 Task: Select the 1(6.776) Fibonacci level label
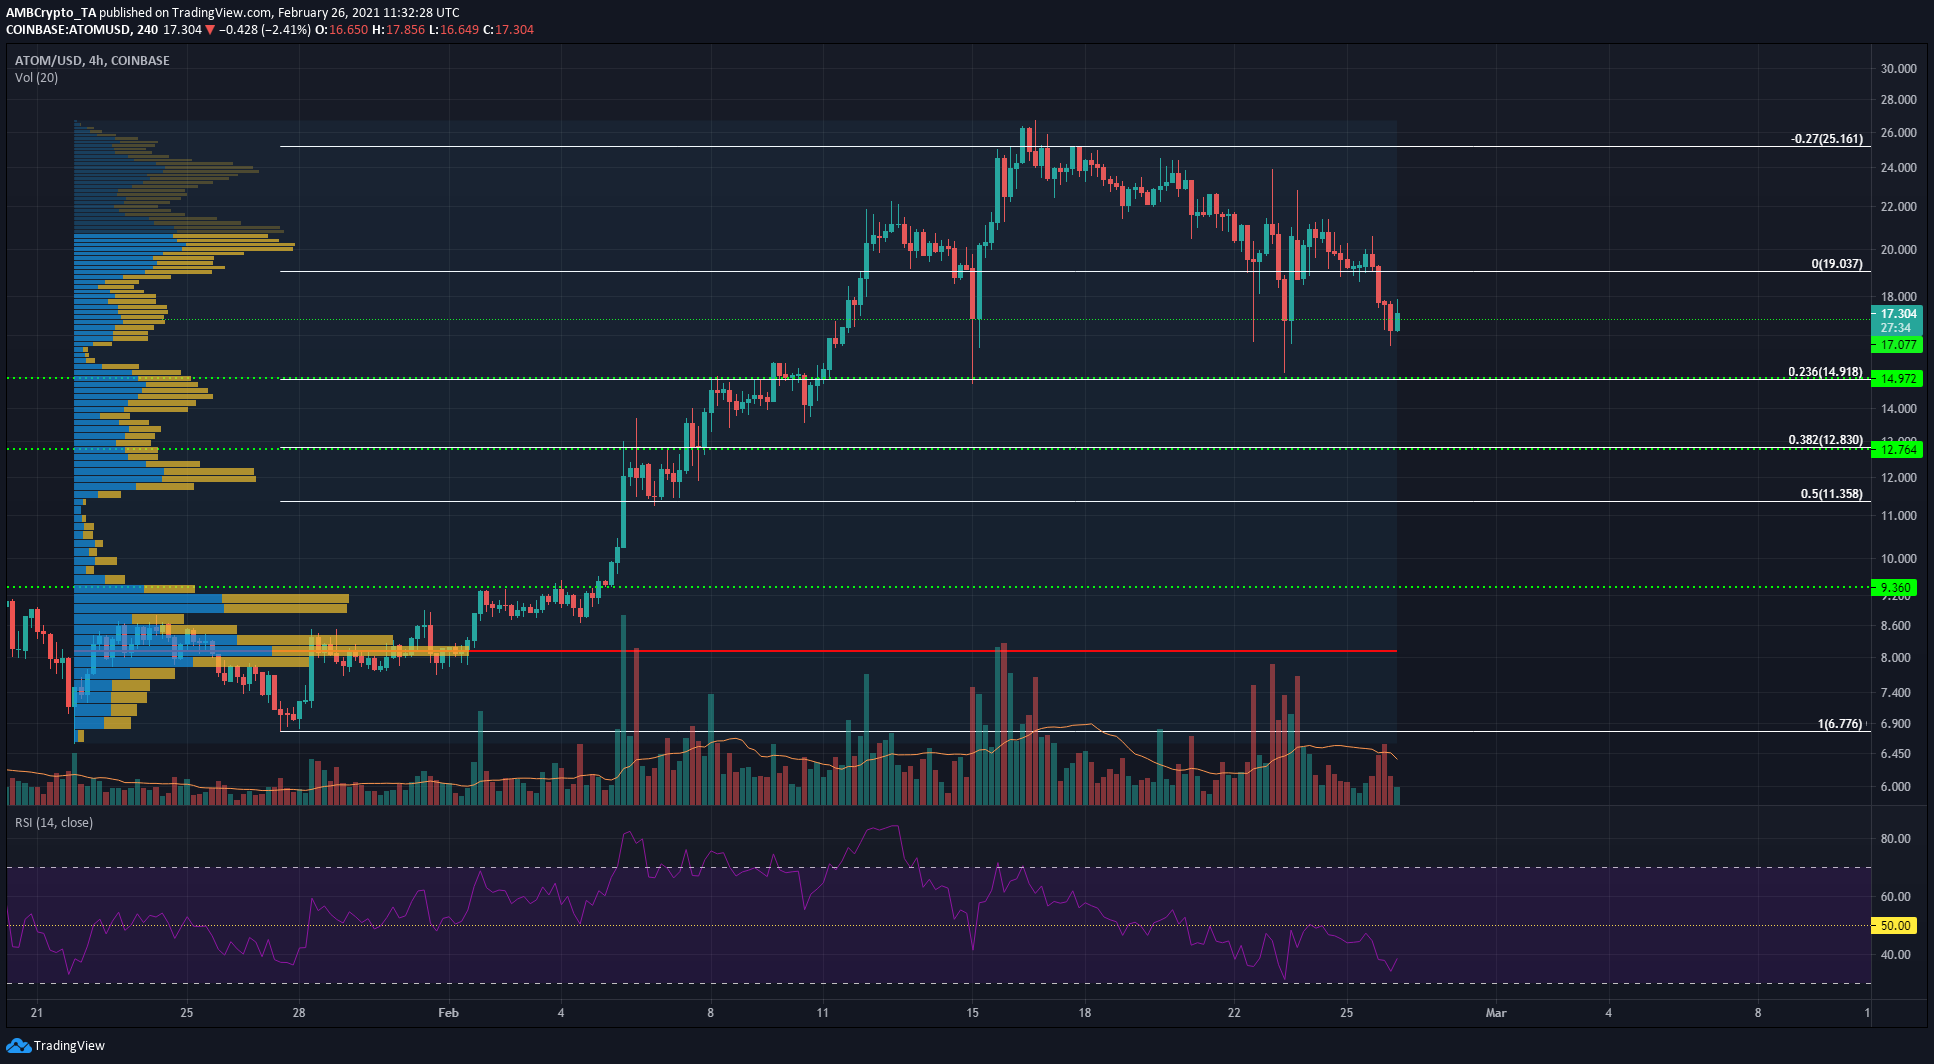click(1840, 724)
